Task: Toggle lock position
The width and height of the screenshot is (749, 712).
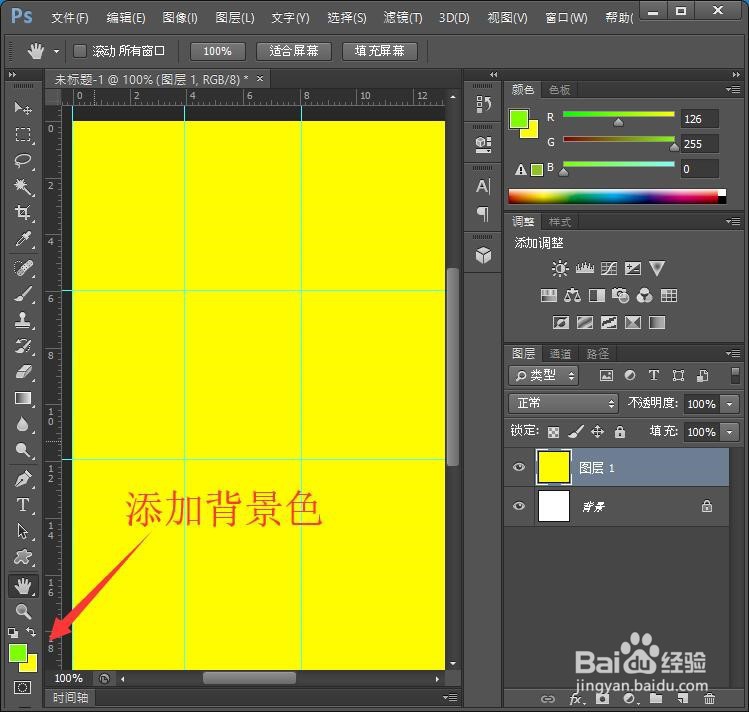Action: (597, 432)
